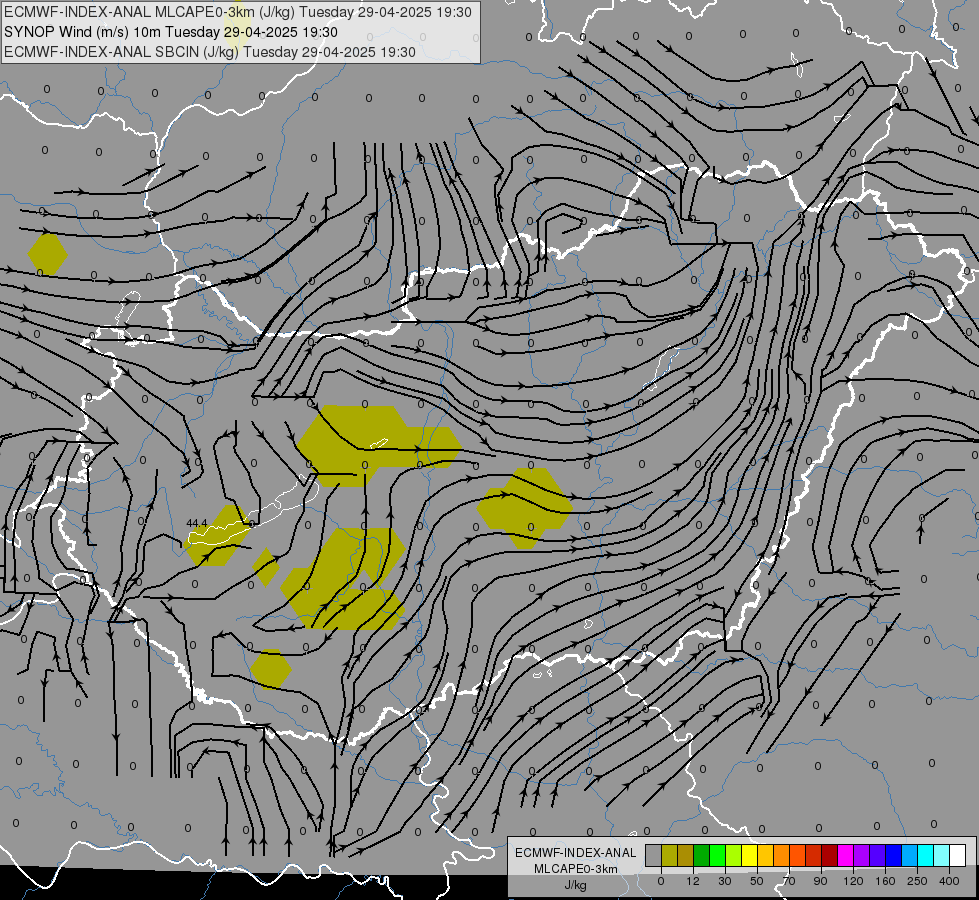This screenshot has height=900, width=979.
Task: Click the dark green legend swatch above 12
Action: point(701,855)
